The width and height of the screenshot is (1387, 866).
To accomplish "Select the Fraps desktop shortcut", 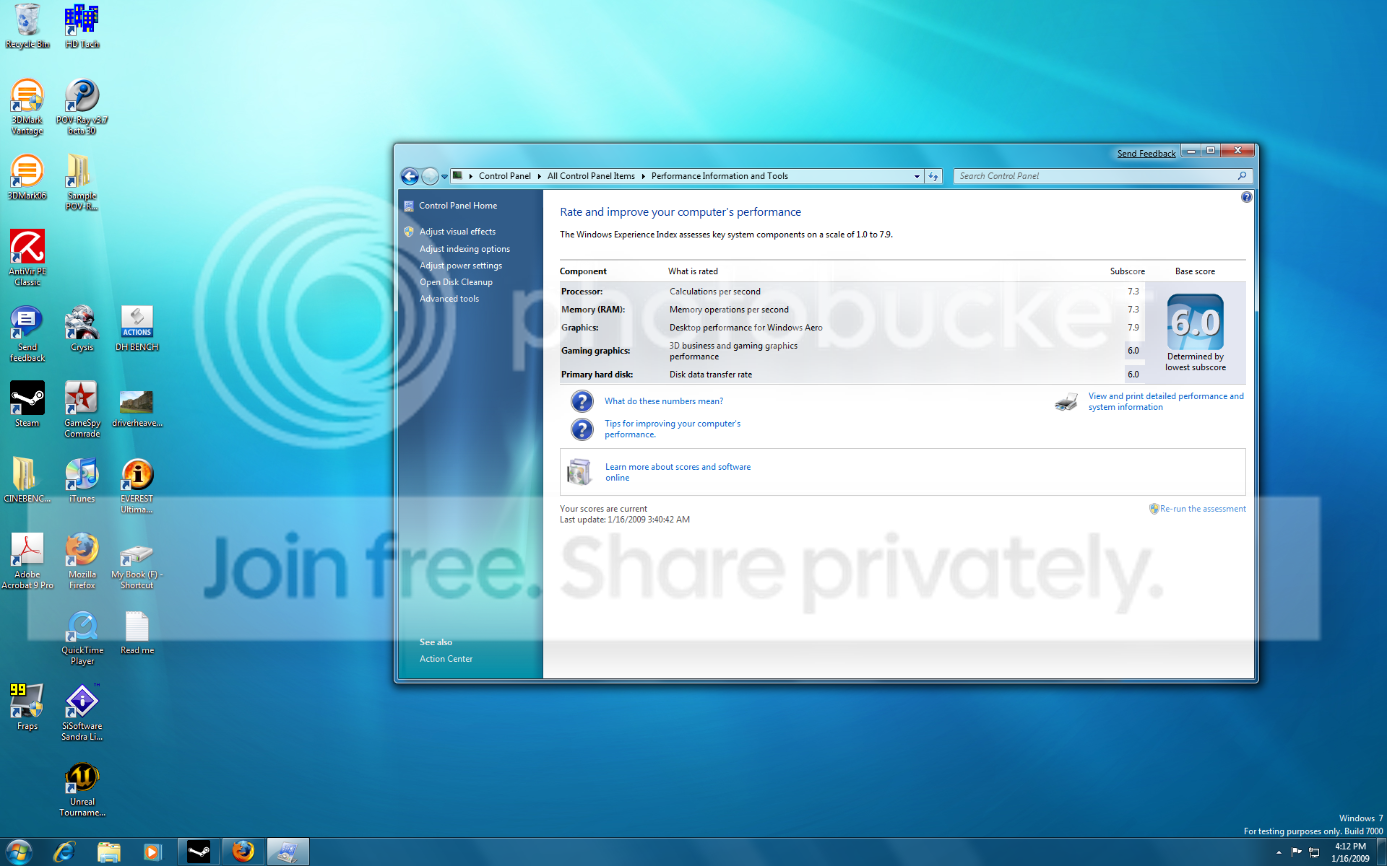I will [27, 708].
